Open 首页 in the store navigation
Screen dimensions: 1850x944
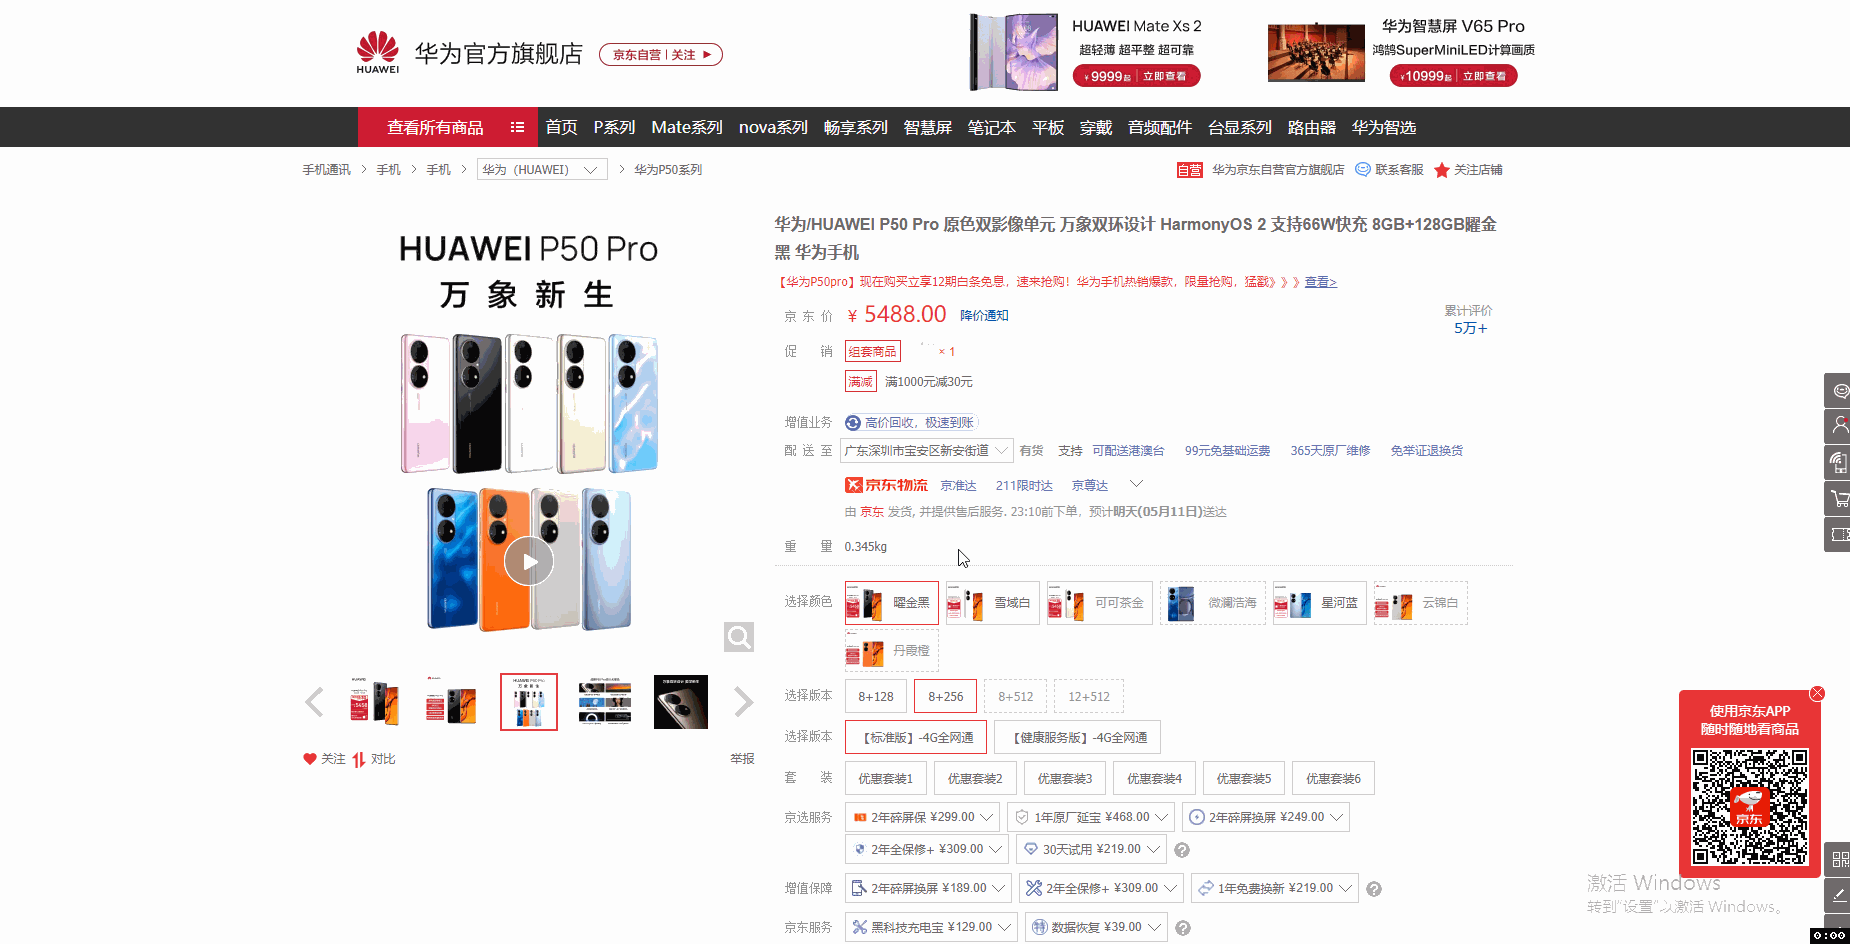point(561,127)
